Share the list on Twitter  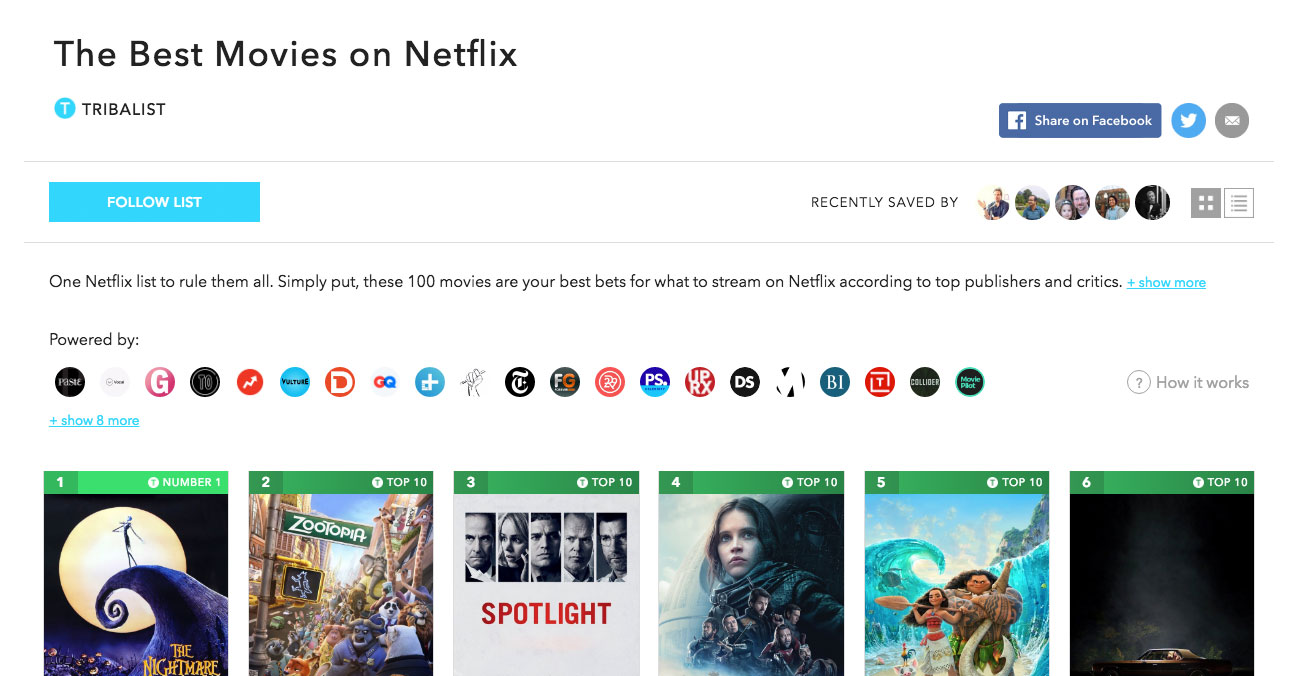pos(1188,120)
